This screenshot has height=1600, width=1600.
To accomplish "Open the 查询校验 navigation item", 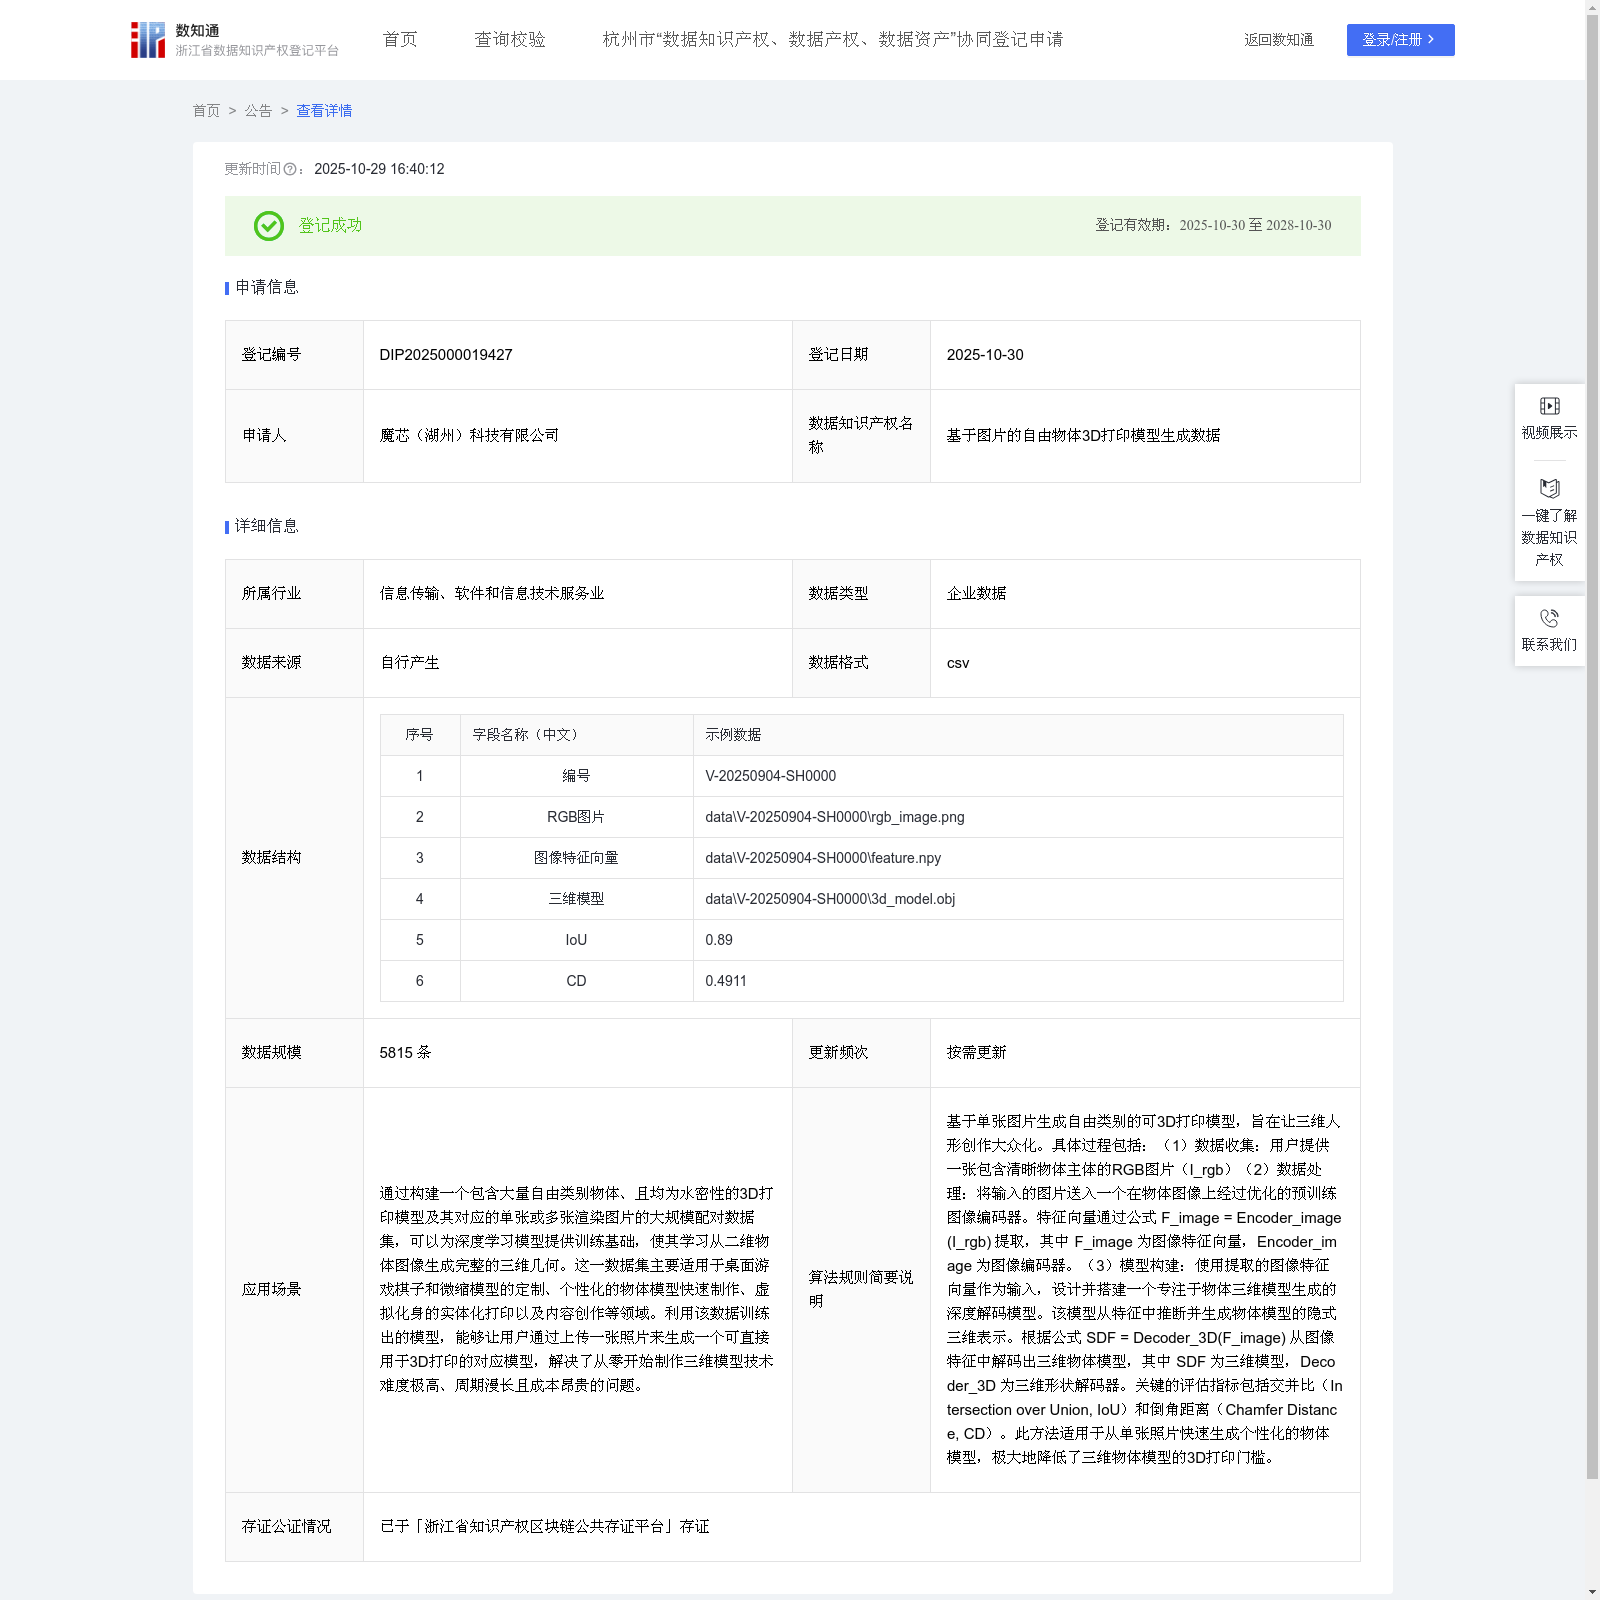I will (x=510, y=40).
